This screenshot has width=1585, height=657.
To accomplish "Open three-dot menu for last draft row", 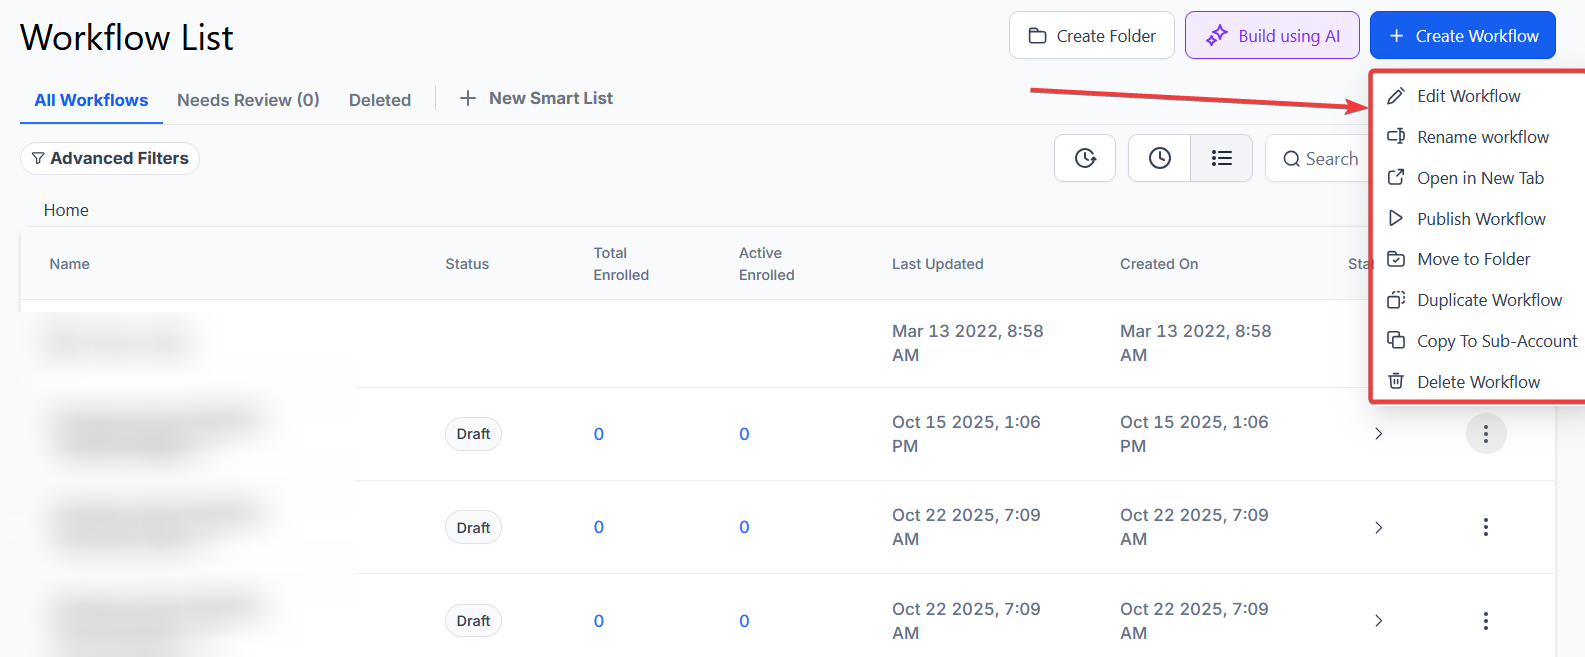I will (1485, 621).
